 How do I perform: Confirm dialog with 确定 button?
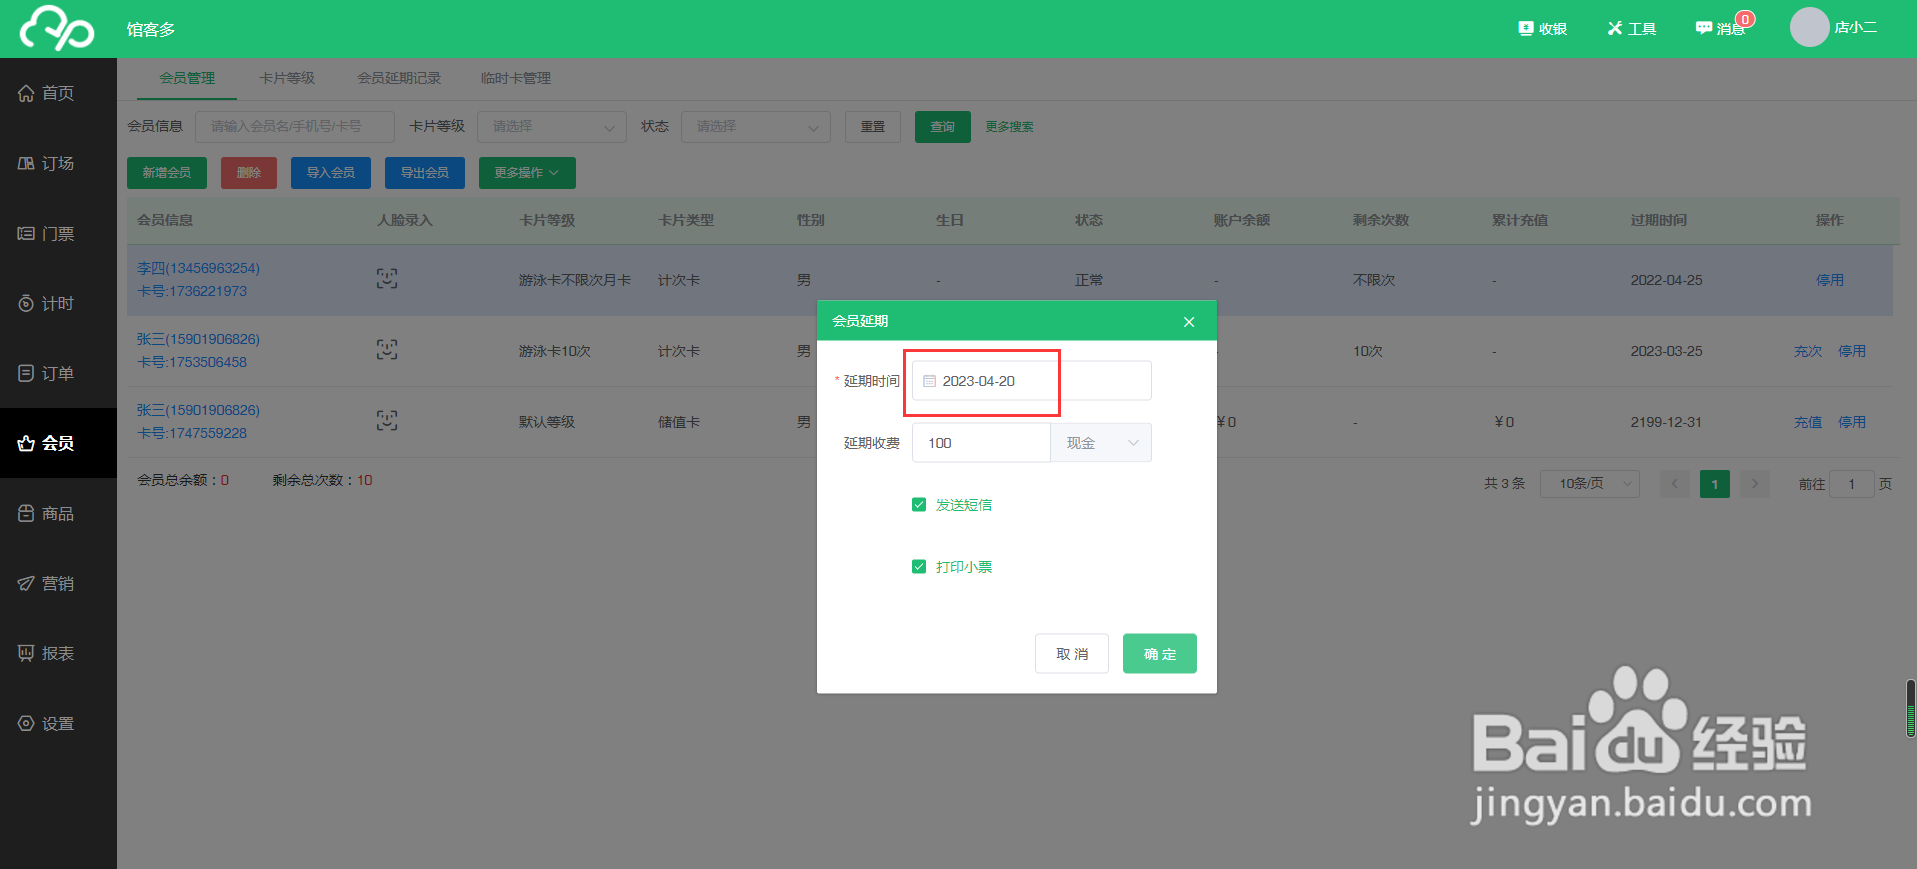pos(1160,654)
